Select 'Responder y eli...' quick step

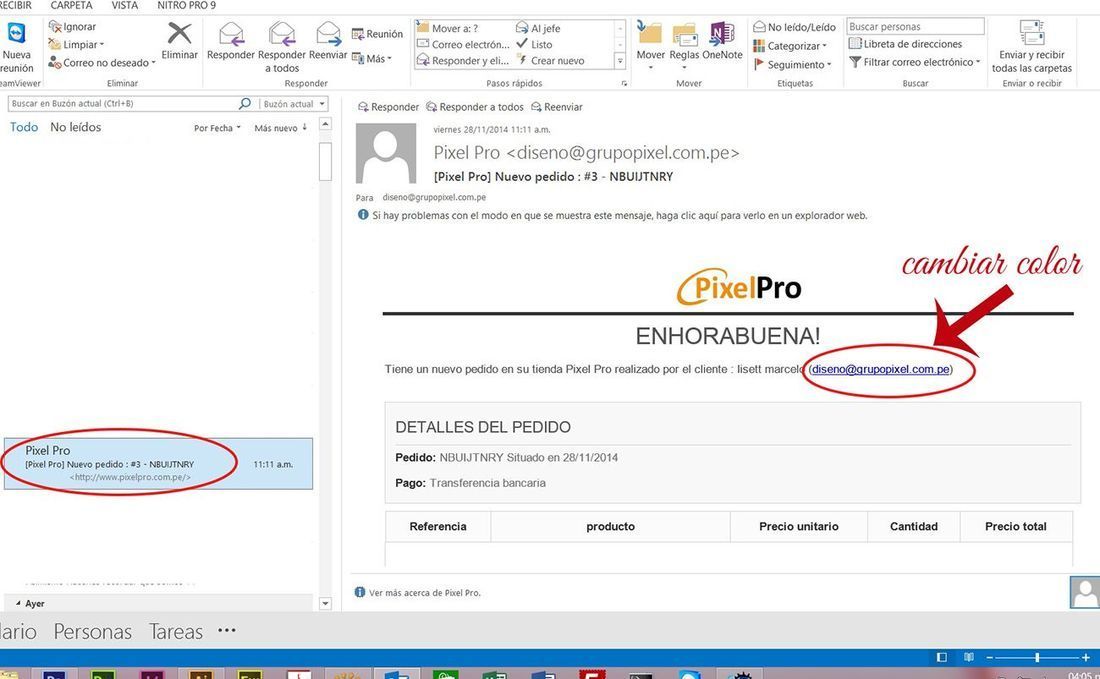[463, 60]
